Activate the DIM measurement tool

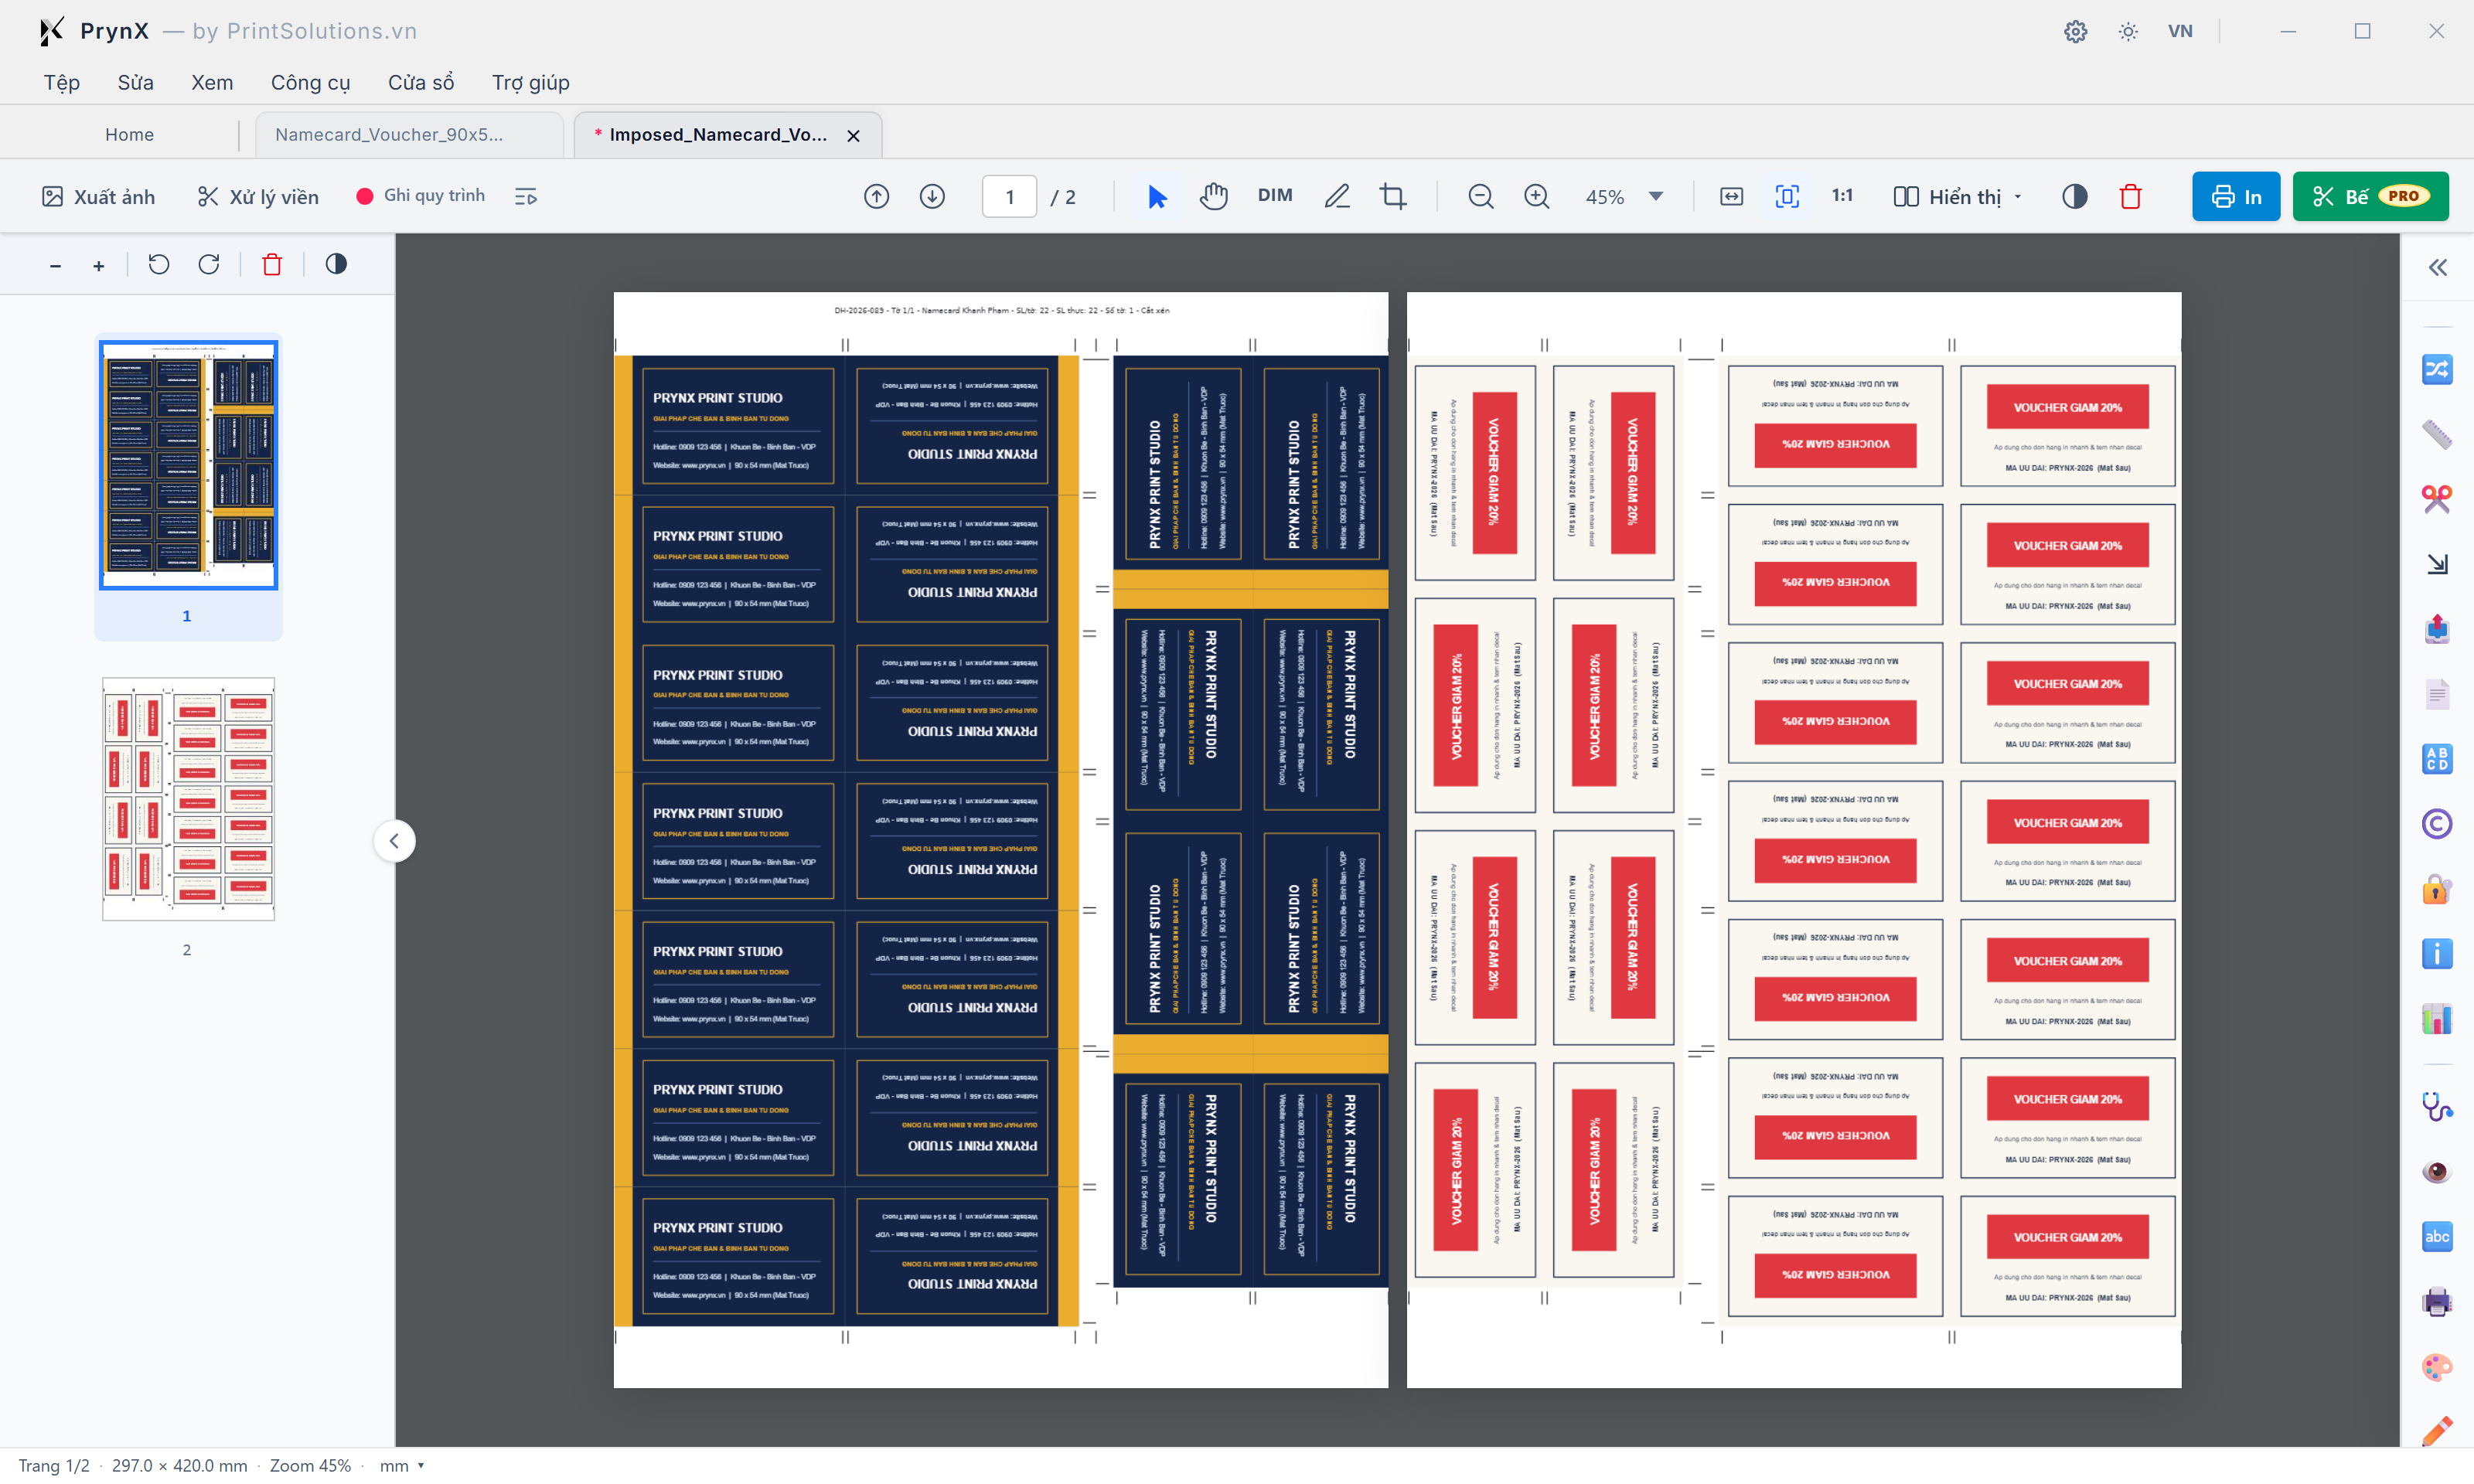click(1275, 195)
